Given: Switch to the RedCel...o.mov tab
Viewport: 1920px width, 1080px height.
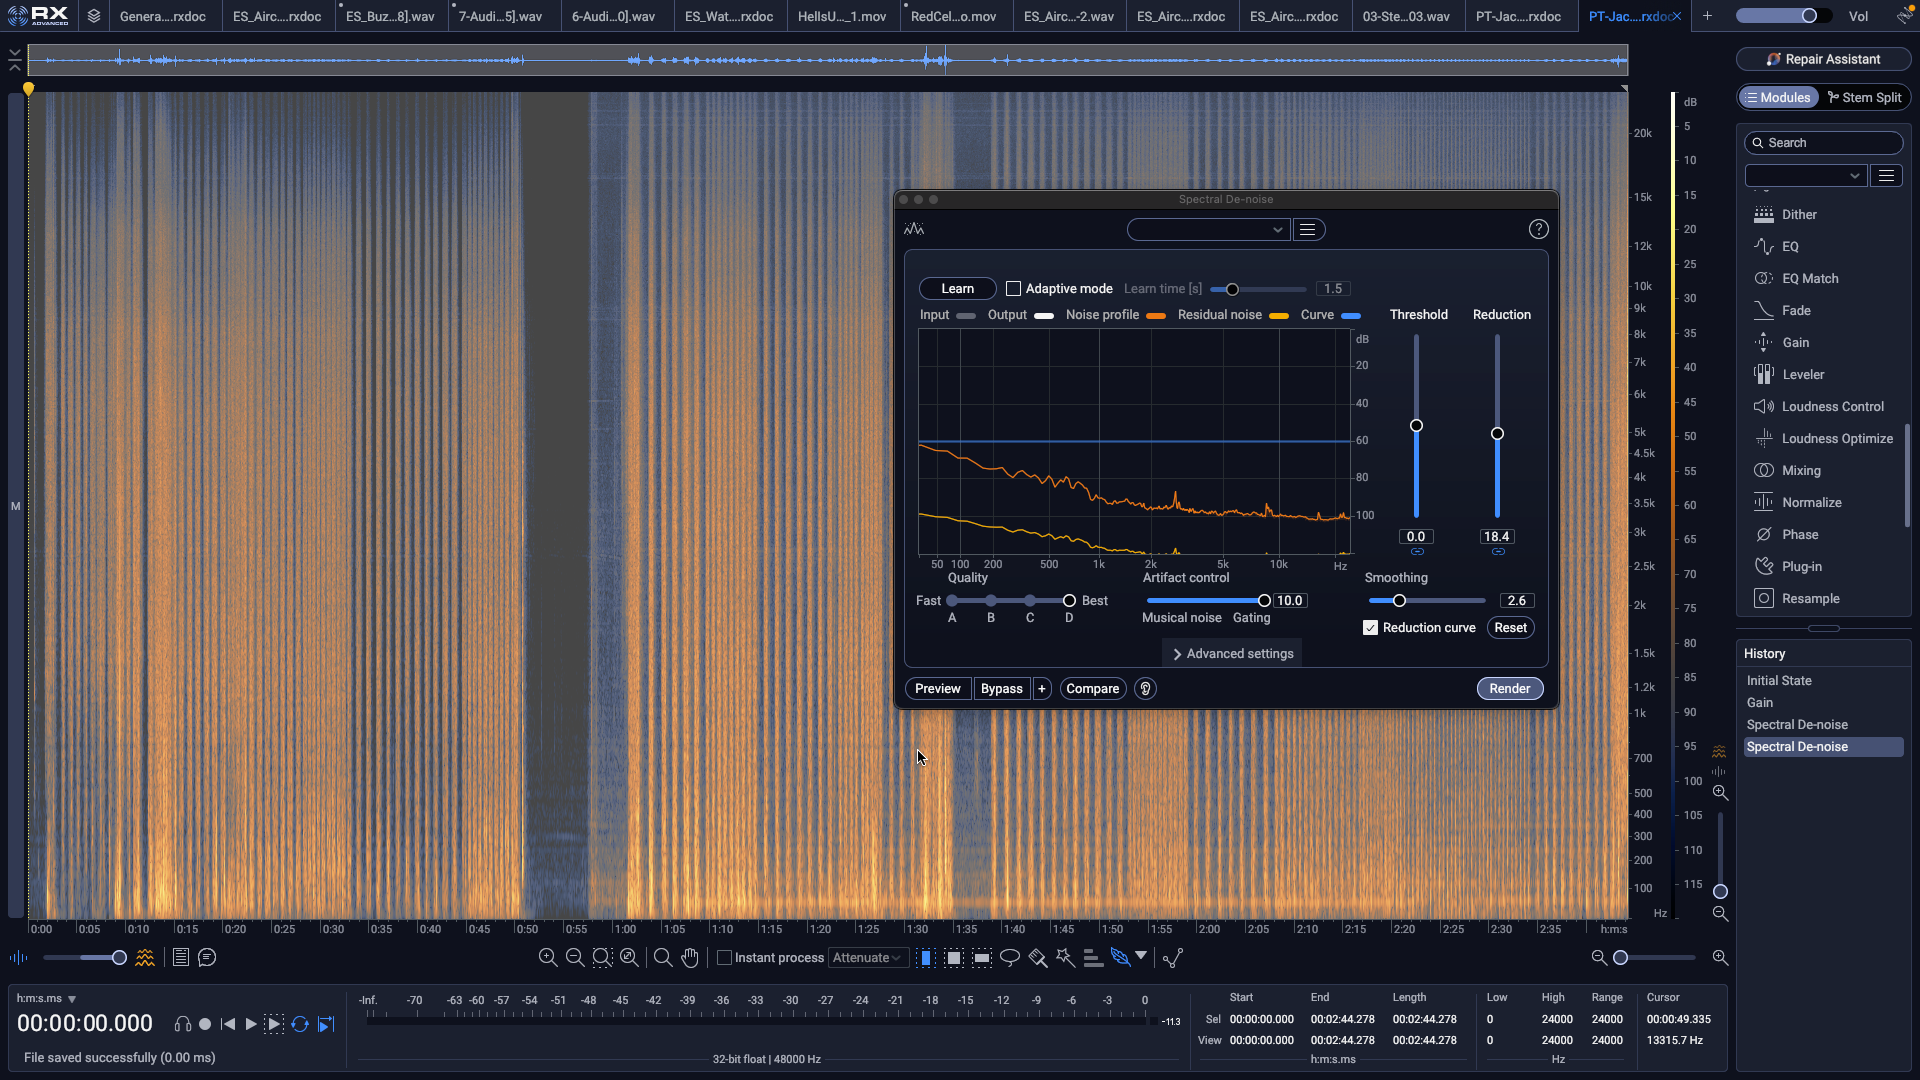Looking at the screenshot, I should 954,16.
